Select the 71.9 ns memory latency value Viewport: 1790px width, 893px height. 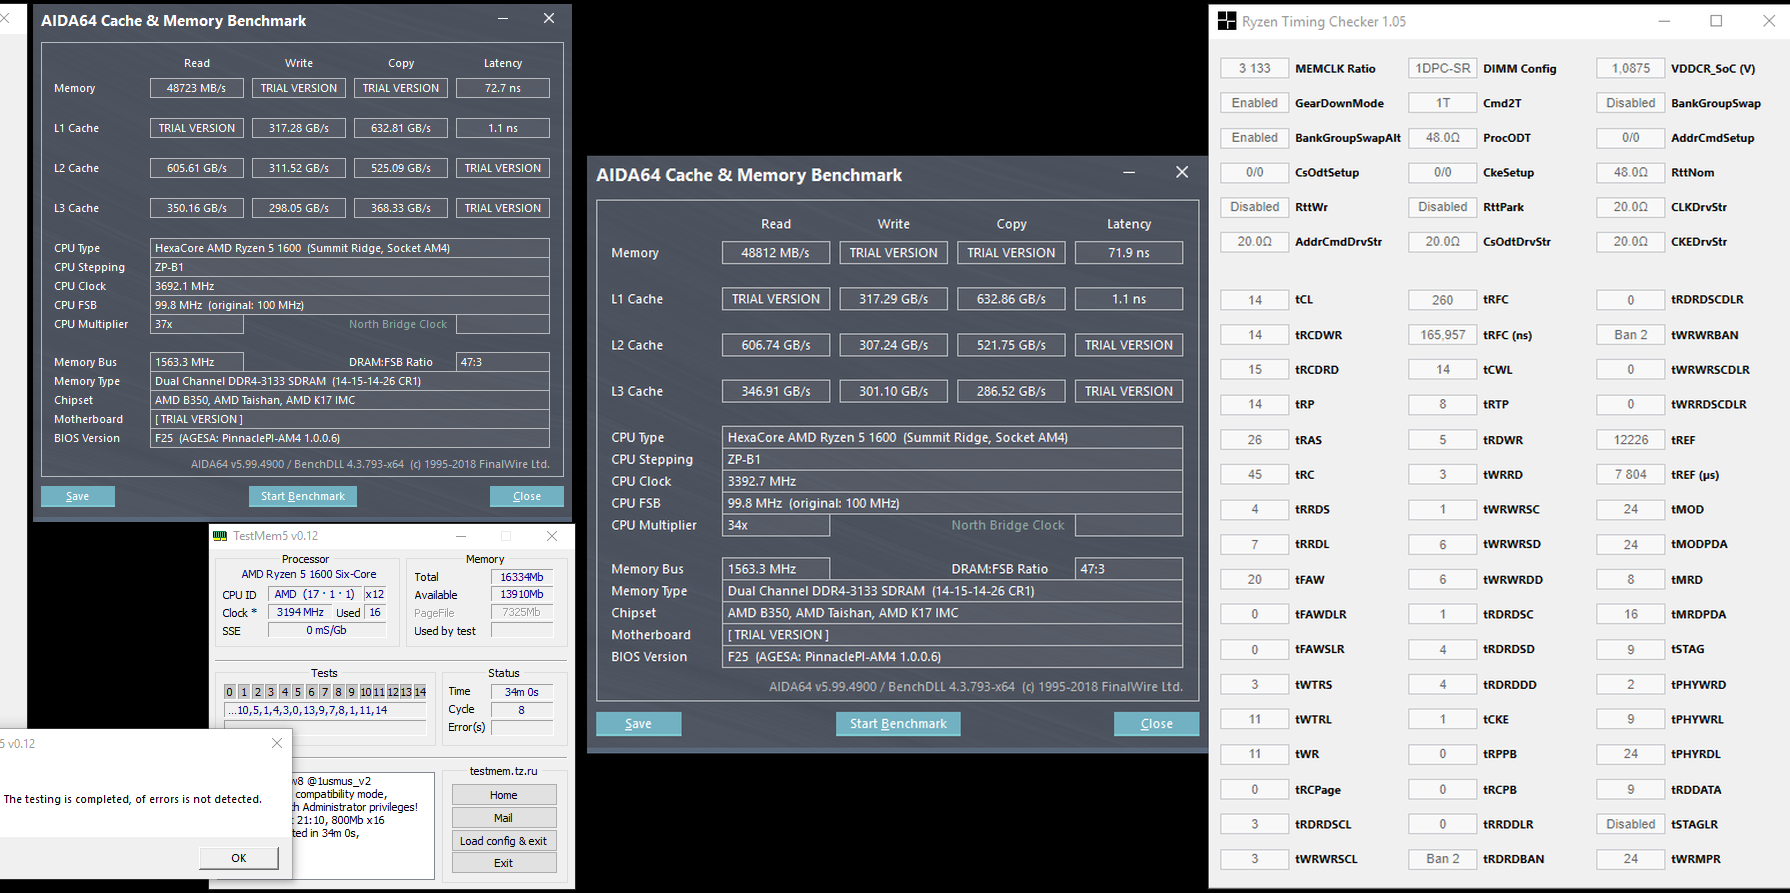[x=1128, y=253]
